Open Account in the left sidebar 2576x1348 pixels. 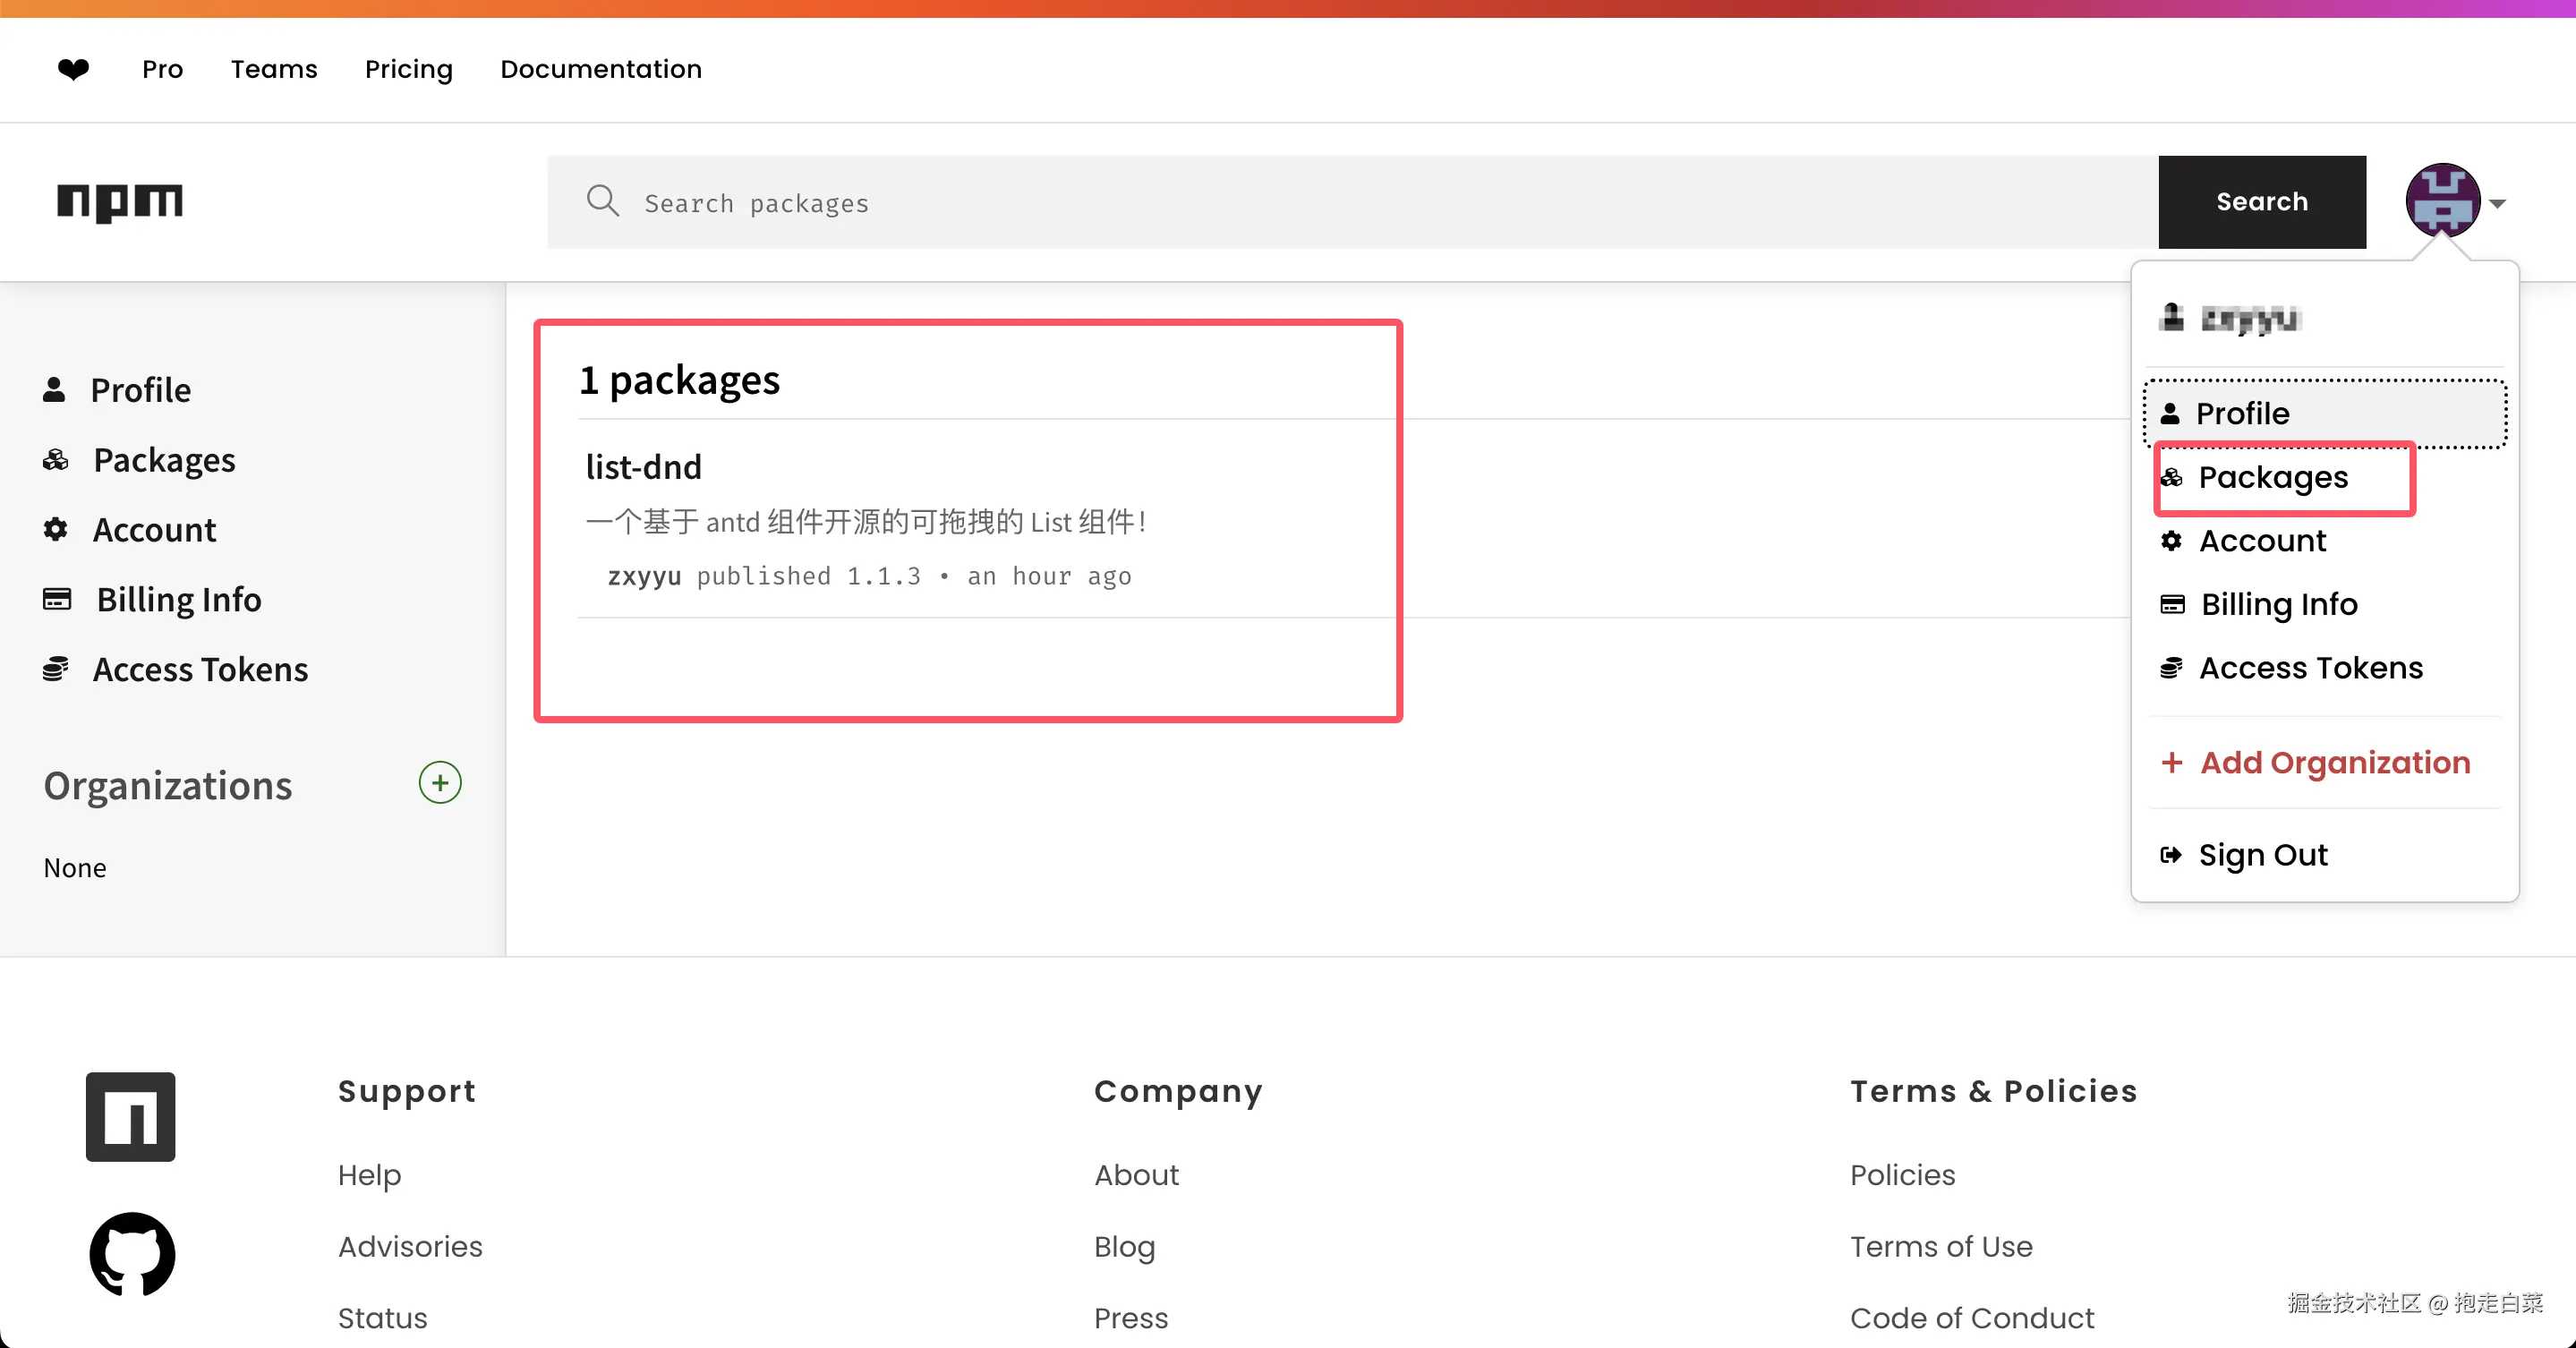154,530
